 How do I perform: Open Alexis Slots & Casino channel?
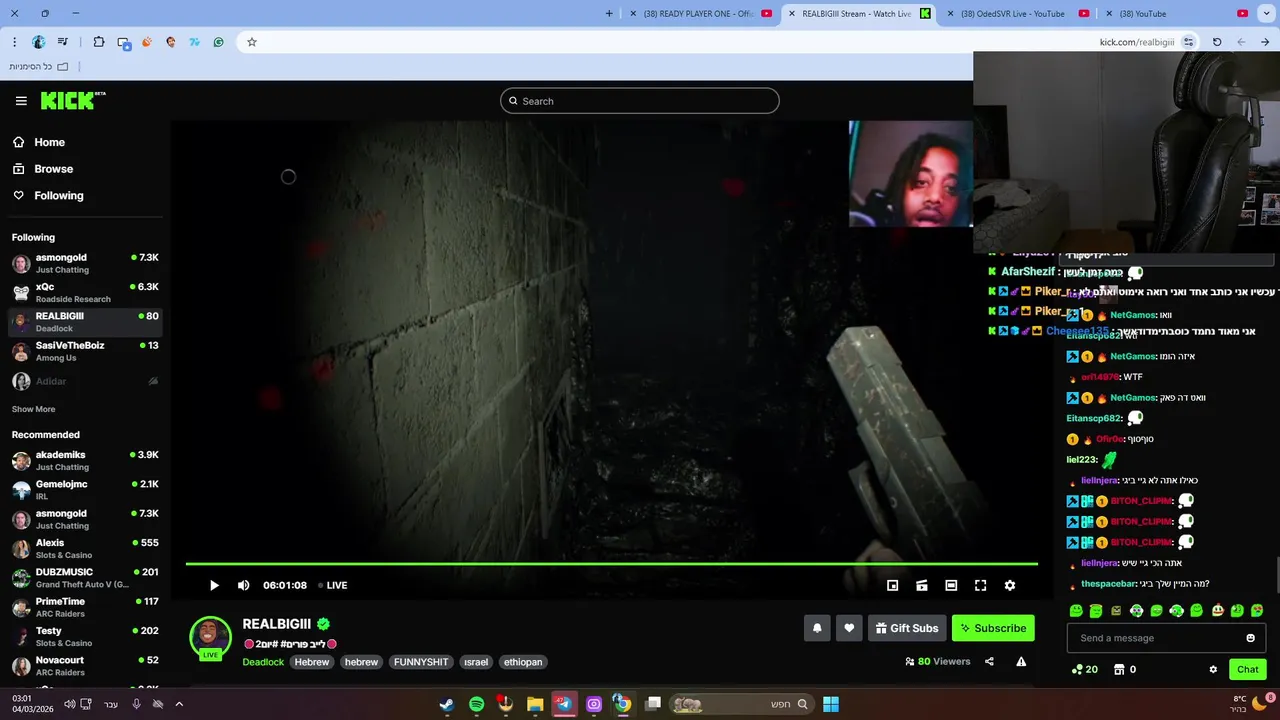[x=85, y=548]
